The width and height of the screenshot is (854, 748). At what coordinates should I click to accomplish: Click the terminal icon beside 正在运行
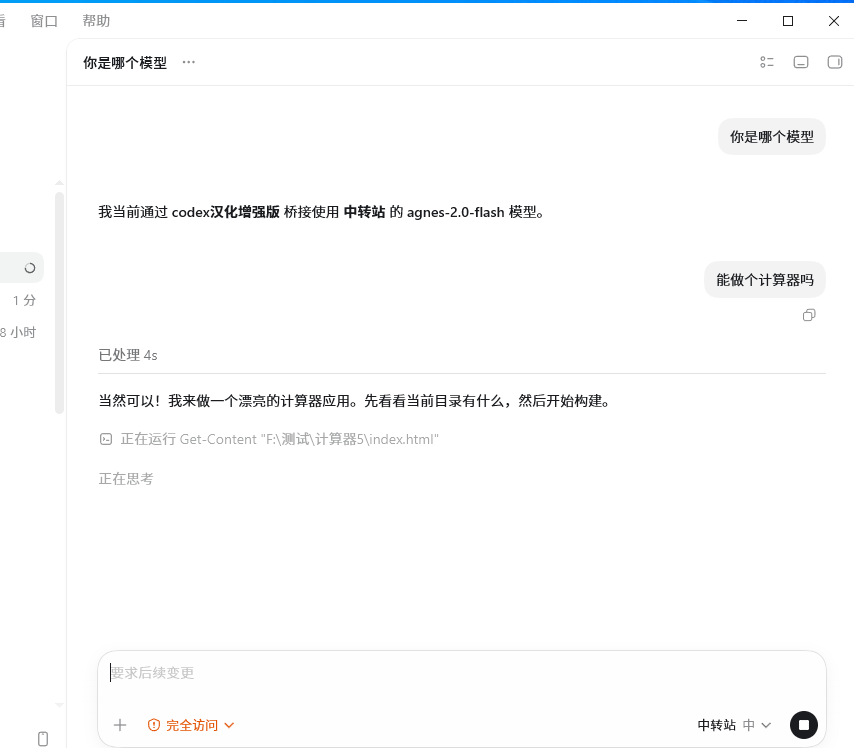pyautogui.click(x=106, y=439)
